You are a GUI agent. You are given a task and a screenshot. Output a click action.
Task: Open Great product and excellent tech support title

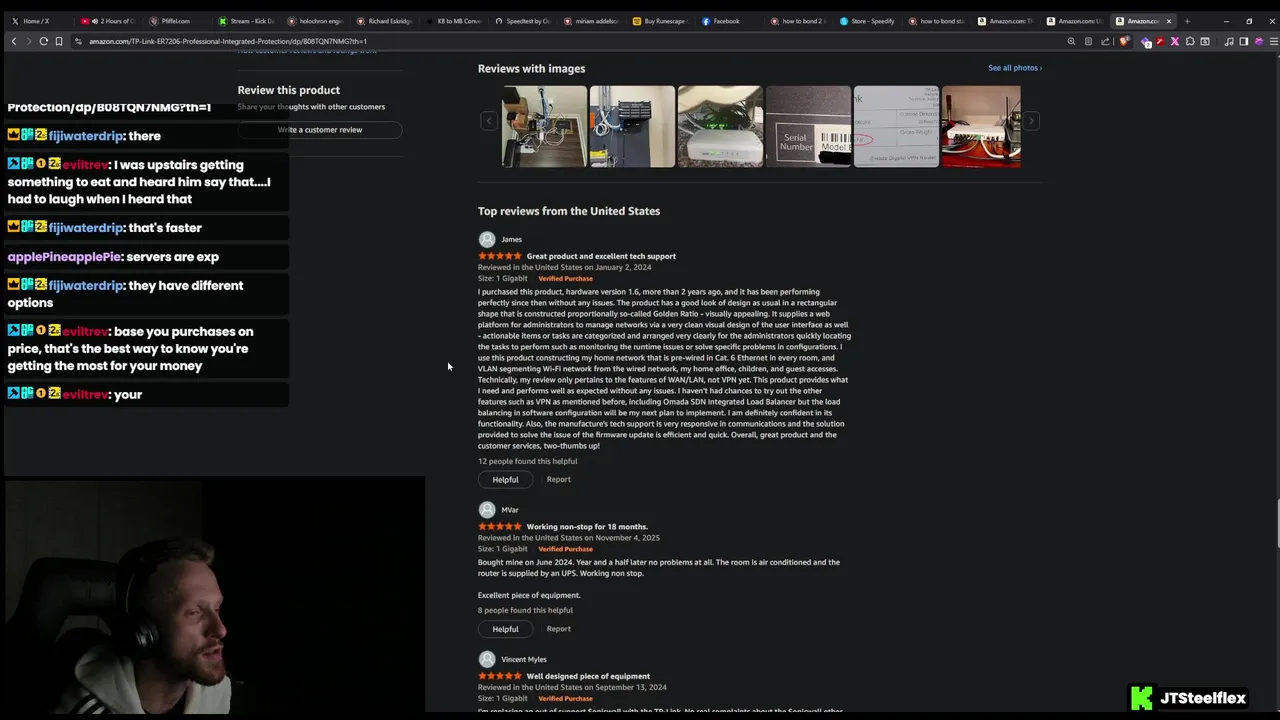pos(601,256)
